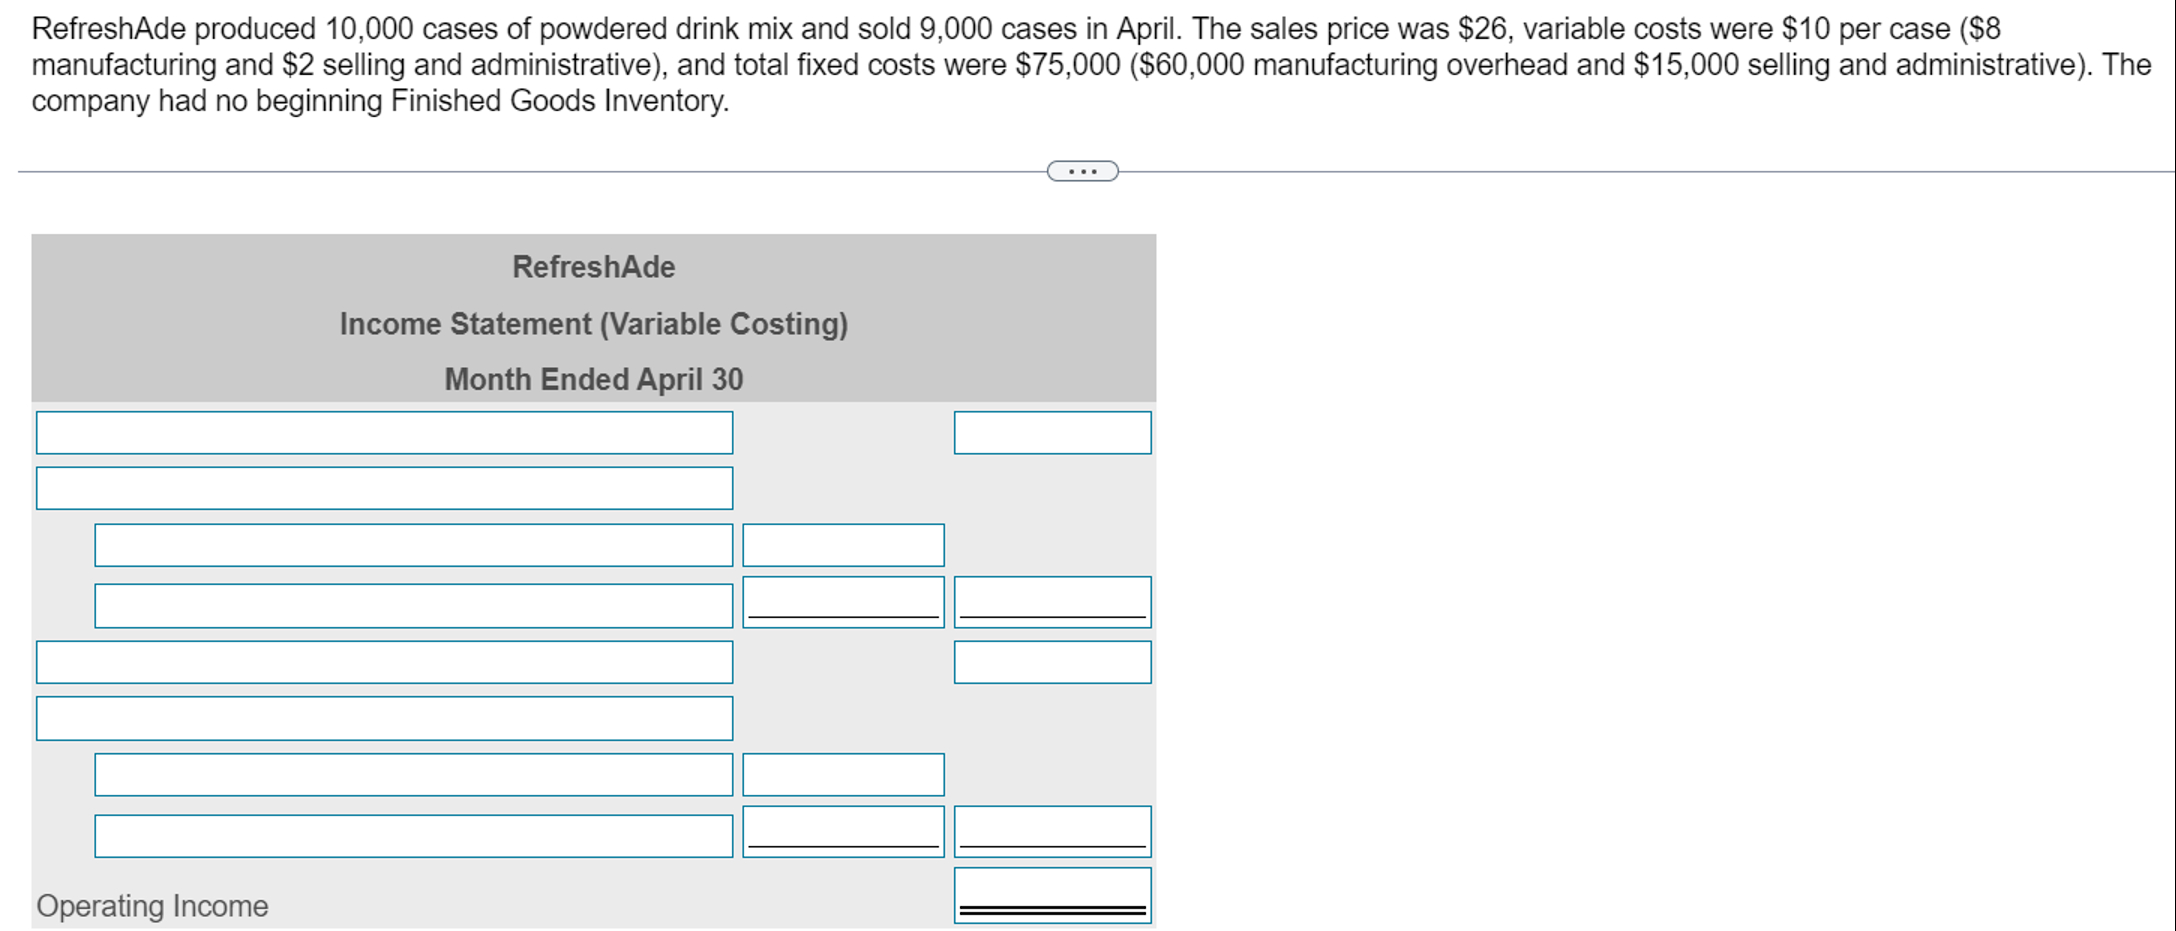Viewport: 2176px width, 931px height.
Task: Click the last indented label field
Action: pos(414,831)
